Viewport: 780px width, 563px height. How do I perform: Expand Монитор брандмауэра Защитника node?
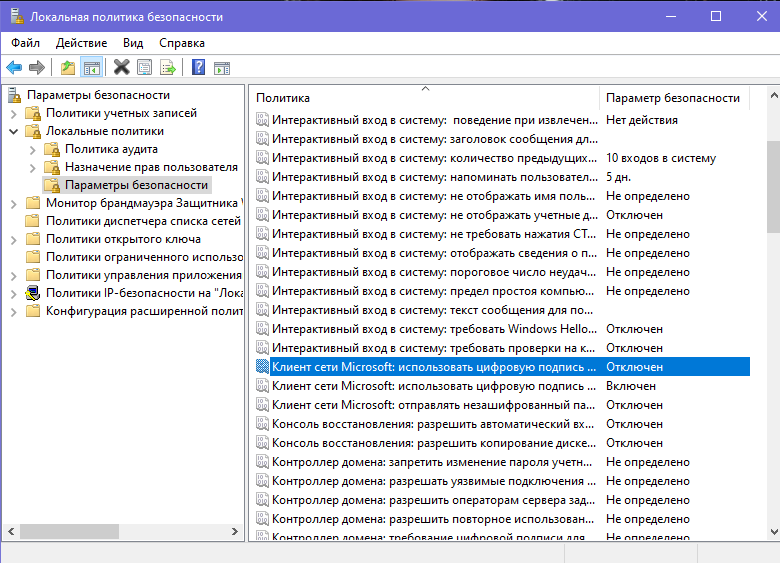coord(14,203)
